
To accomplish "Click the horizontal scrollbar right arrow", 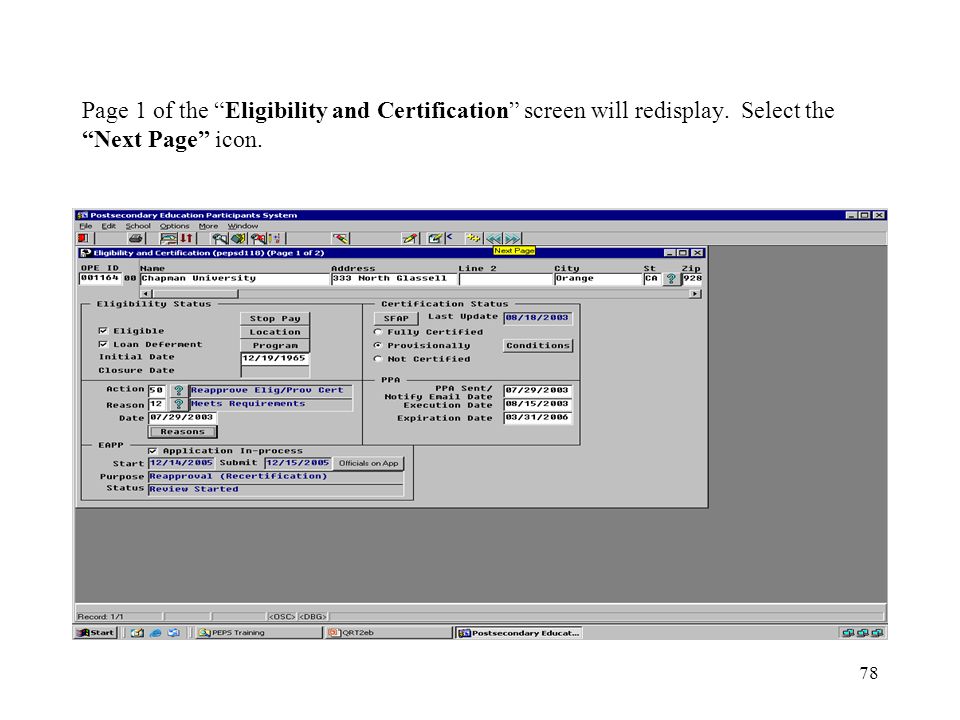I will tap(695, 294).
